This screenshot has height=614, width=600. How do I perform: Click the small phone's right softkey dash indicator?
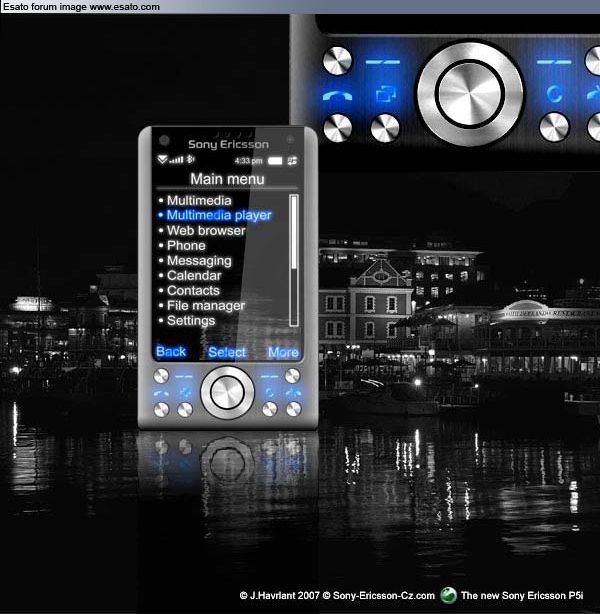269,377
